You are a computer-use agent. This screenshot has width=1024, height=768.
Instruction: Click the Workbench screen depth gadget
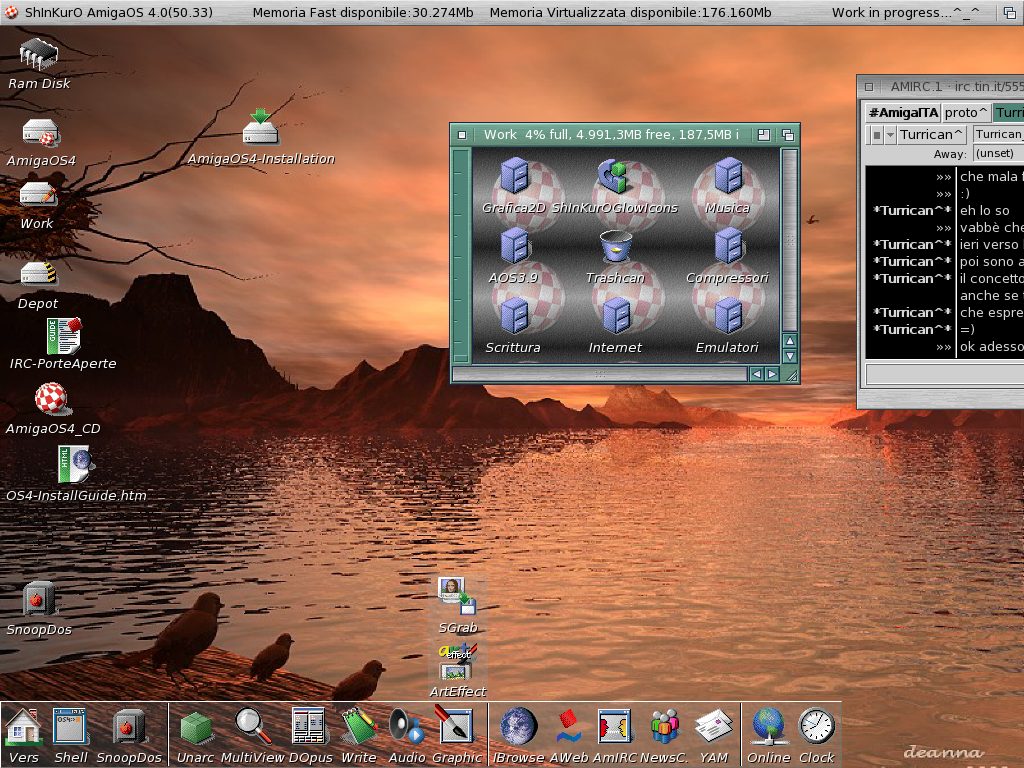pos(1010,12)
